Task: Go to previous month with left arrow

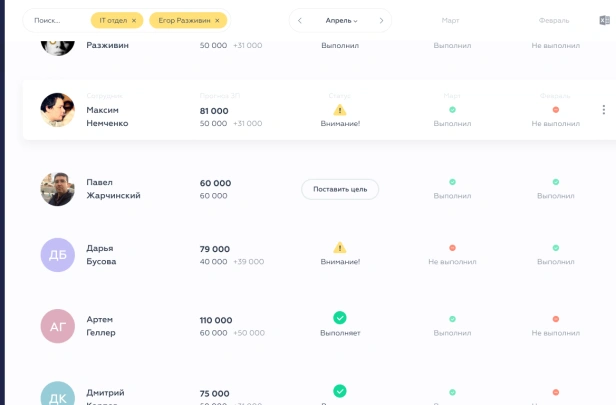Action: pos(300,20)
